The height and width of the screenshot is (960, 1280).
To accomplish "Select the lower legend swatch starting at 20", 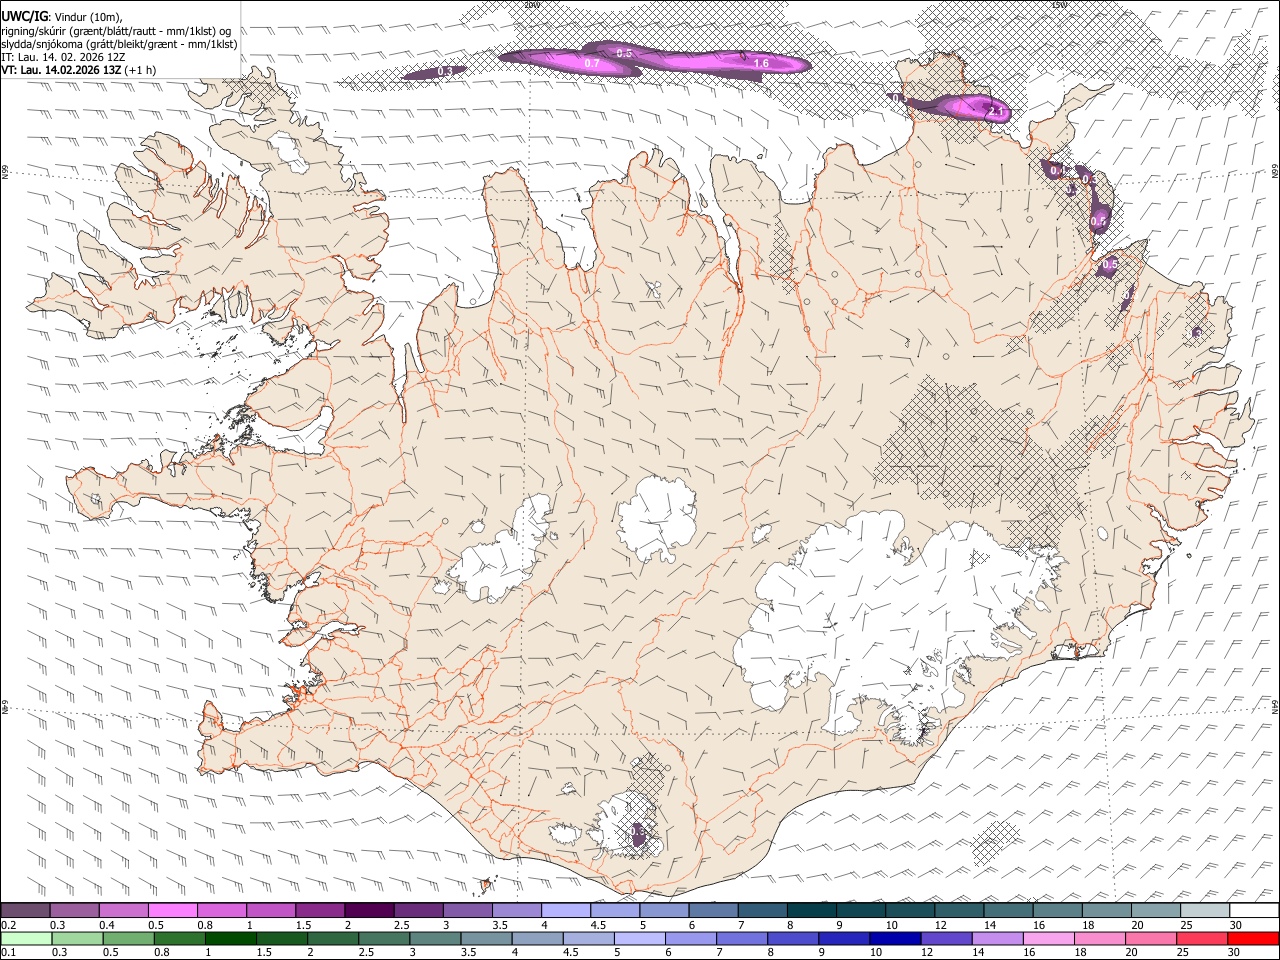I will tap(1151, 938).
